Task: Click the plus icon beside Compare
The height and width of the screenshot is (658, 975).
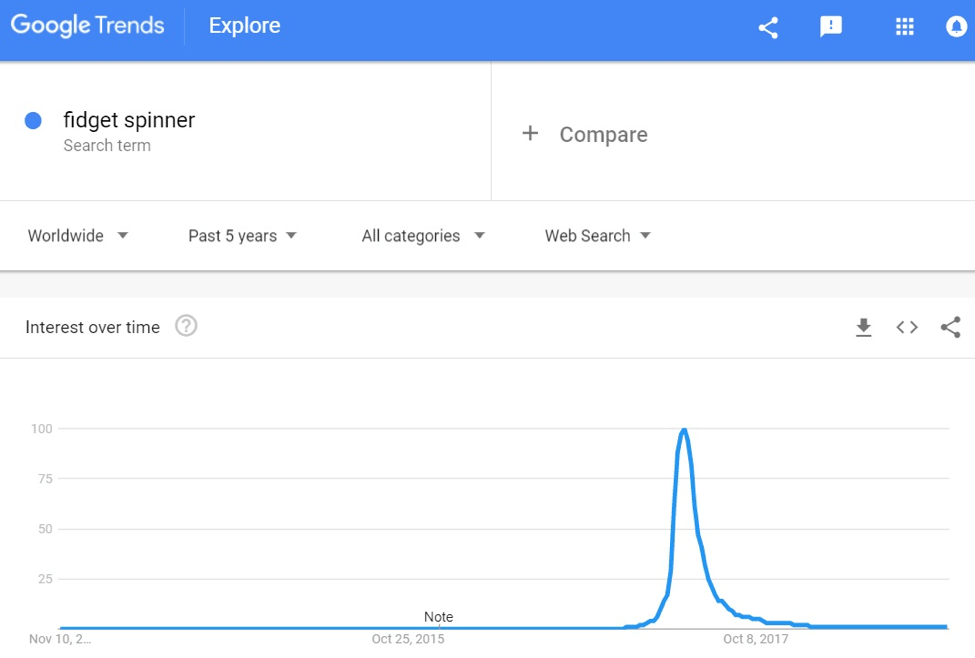Action: [530, 133]
